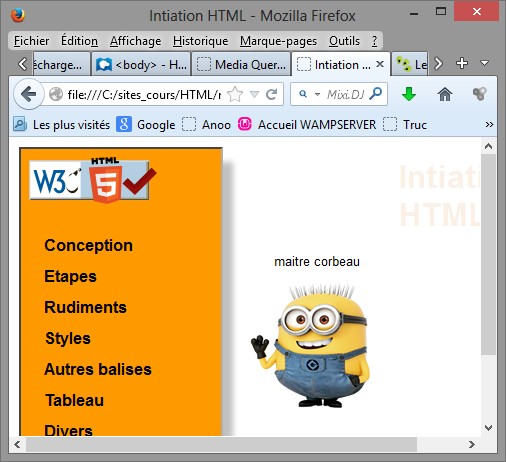Open the Édition menu
This screenshot has width=506, height=462.
tap(79, 41)
